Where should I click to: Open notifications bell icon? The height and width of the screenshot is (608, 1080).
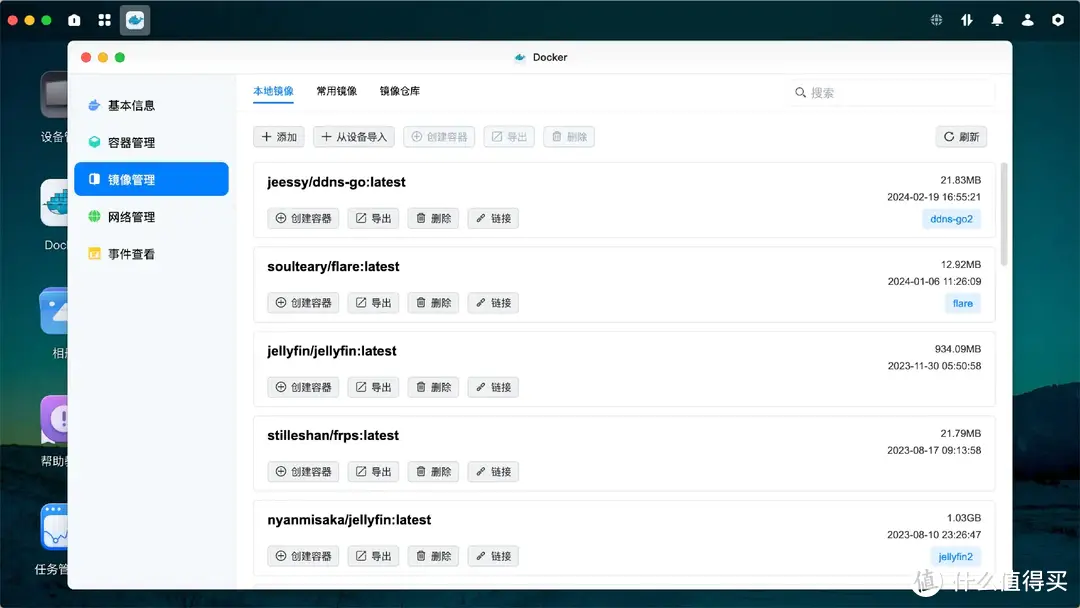(x=997, y=20)
